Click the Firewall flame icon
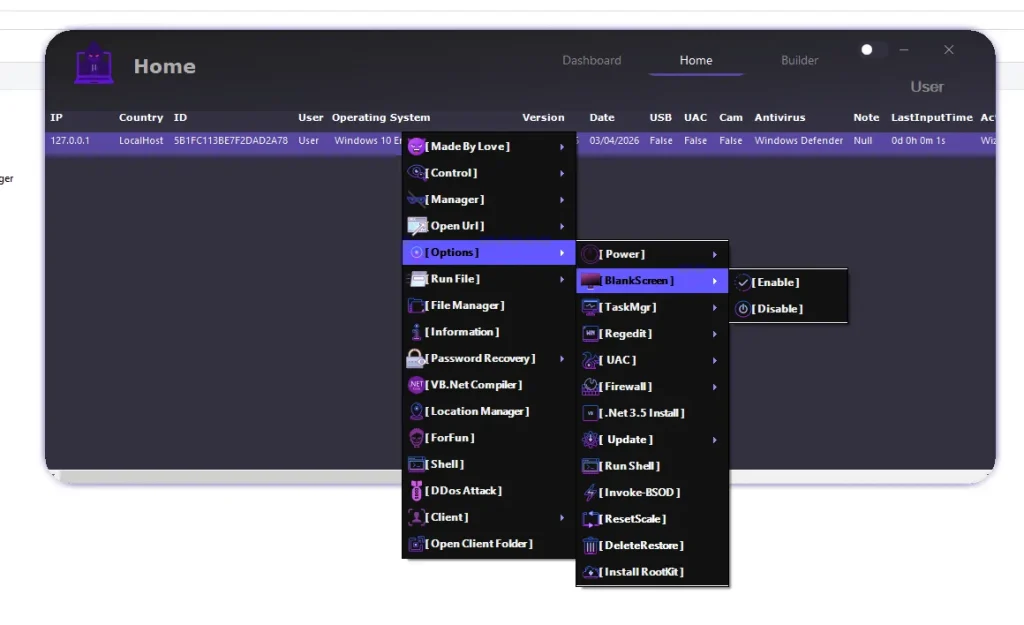 pyautogui.click(x=590, y=386)
